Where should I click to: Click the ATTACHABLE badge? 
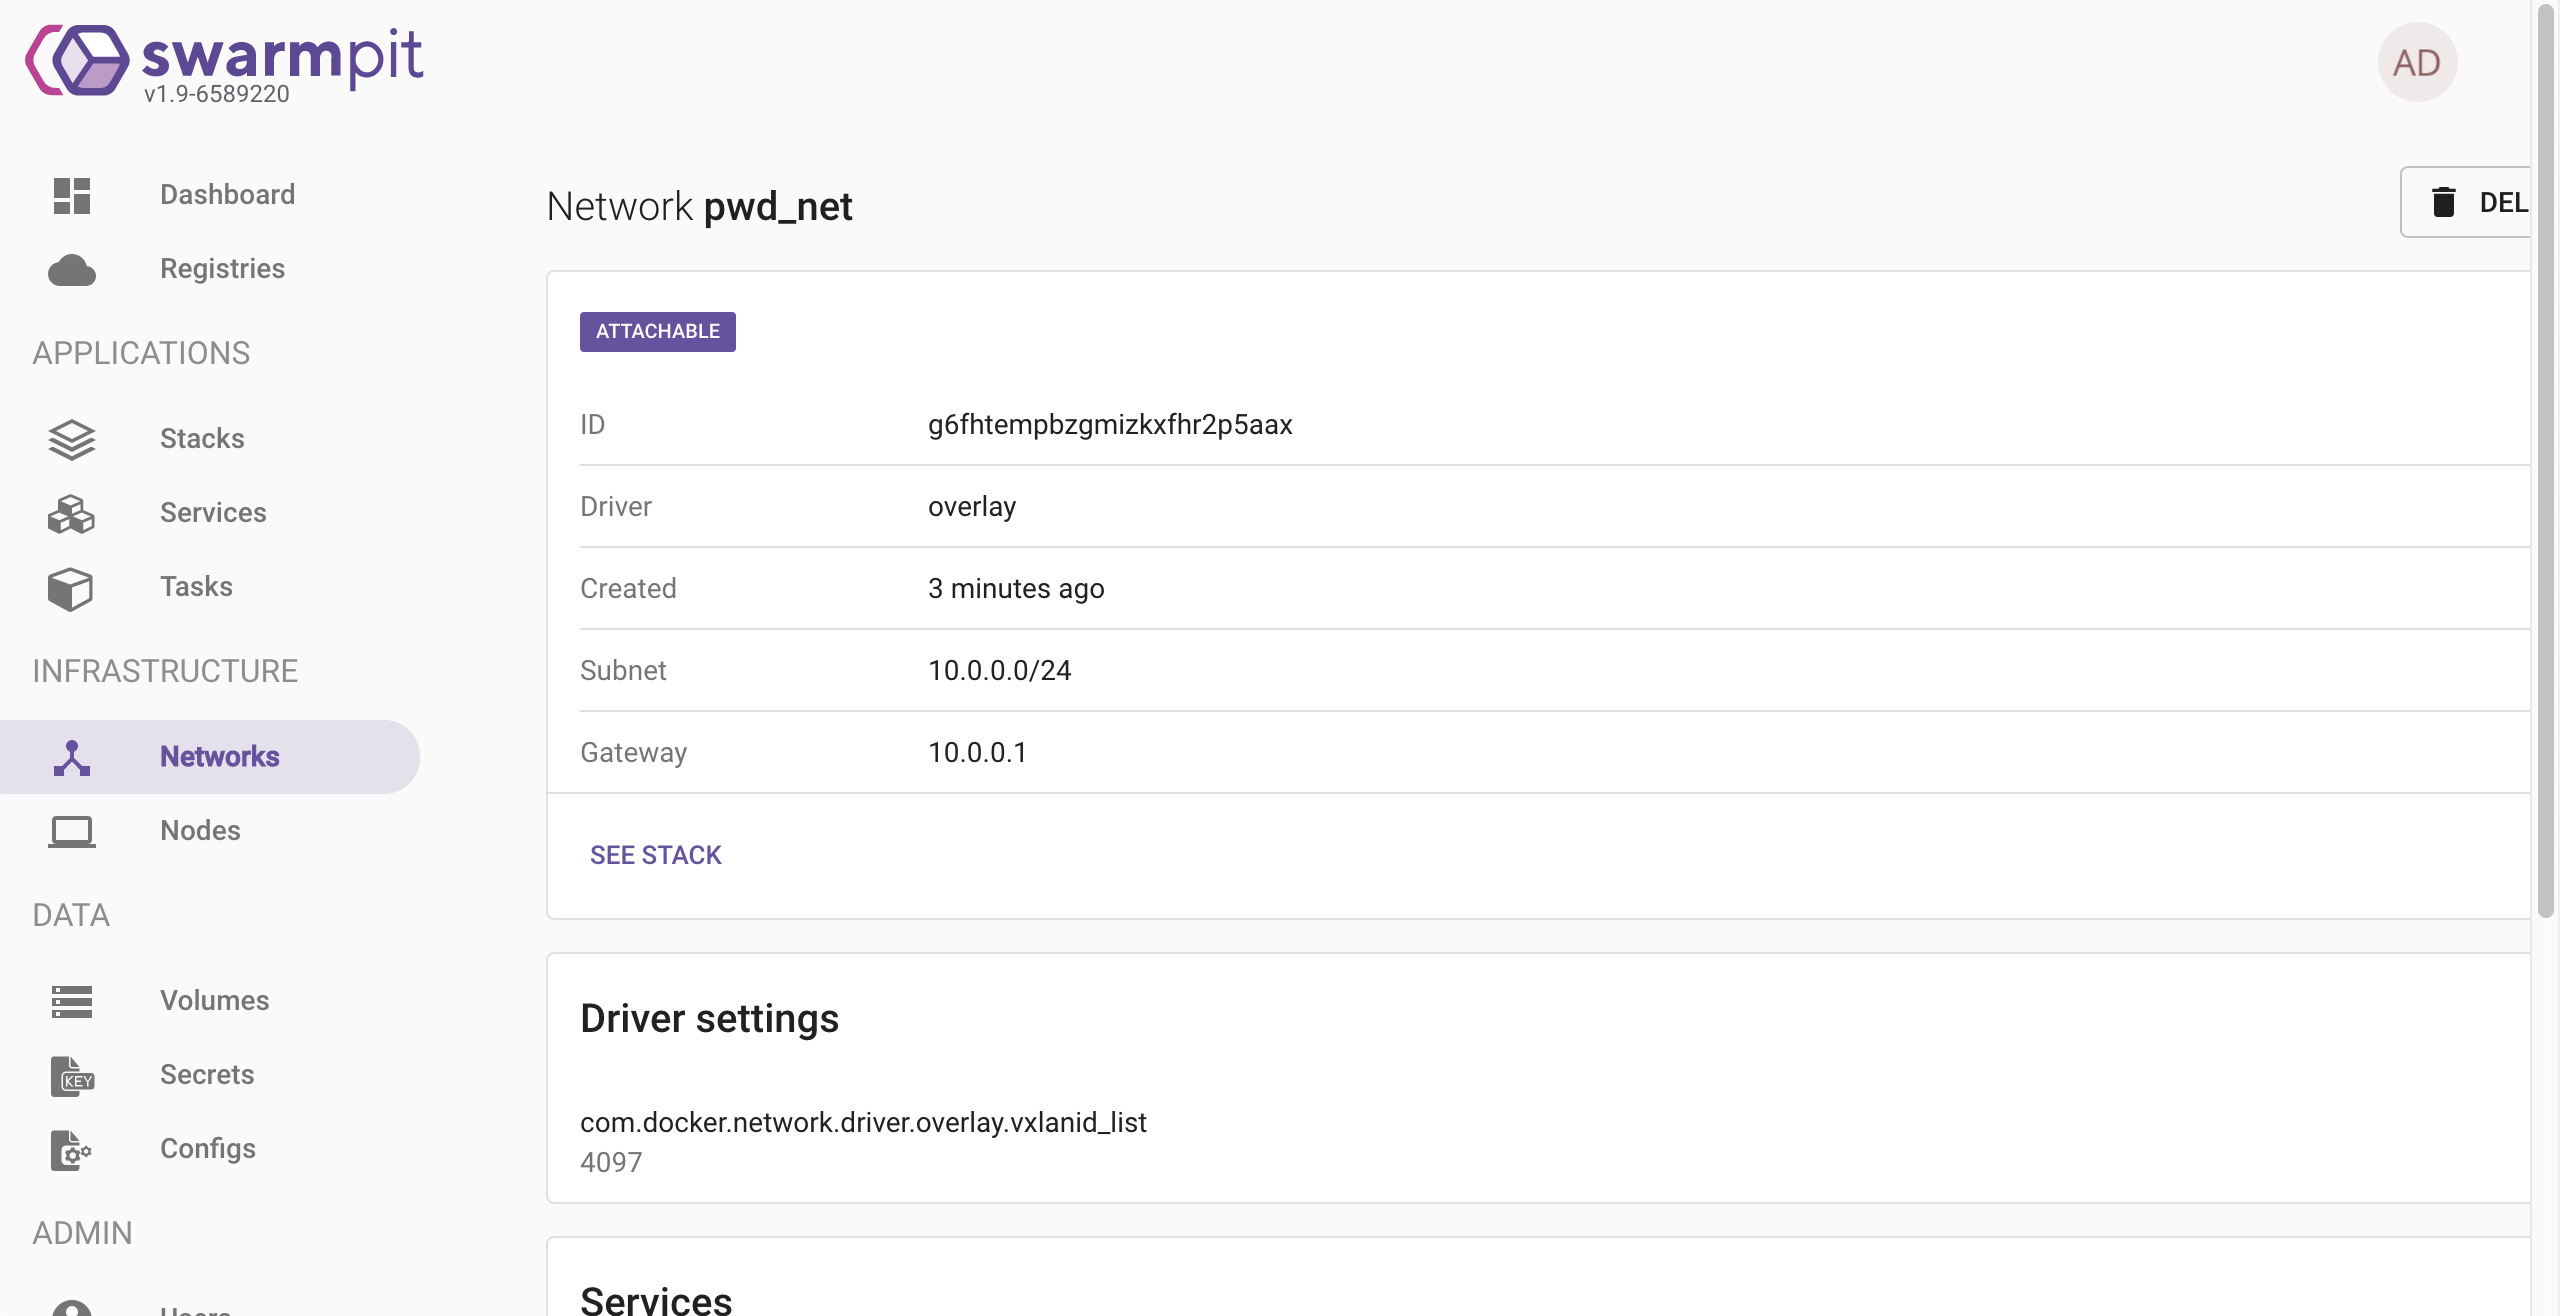657,332
